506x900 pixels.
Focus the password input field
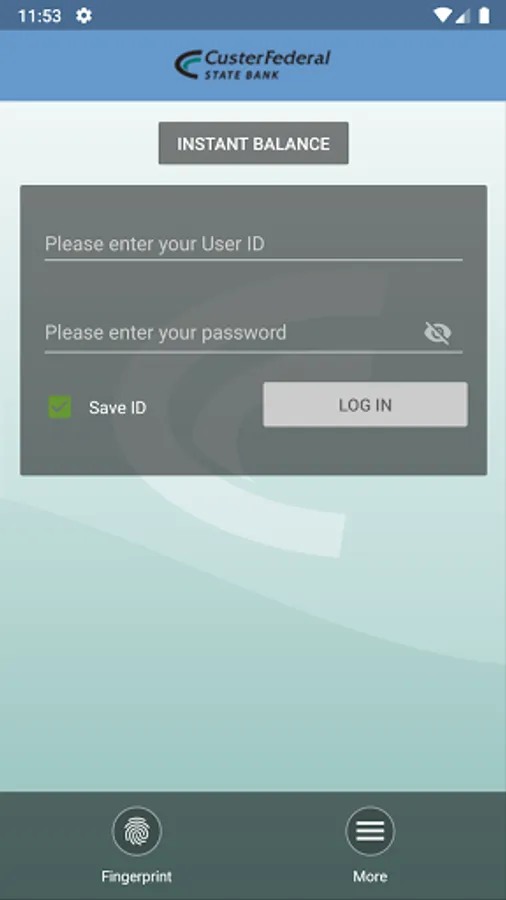[232, 333]
